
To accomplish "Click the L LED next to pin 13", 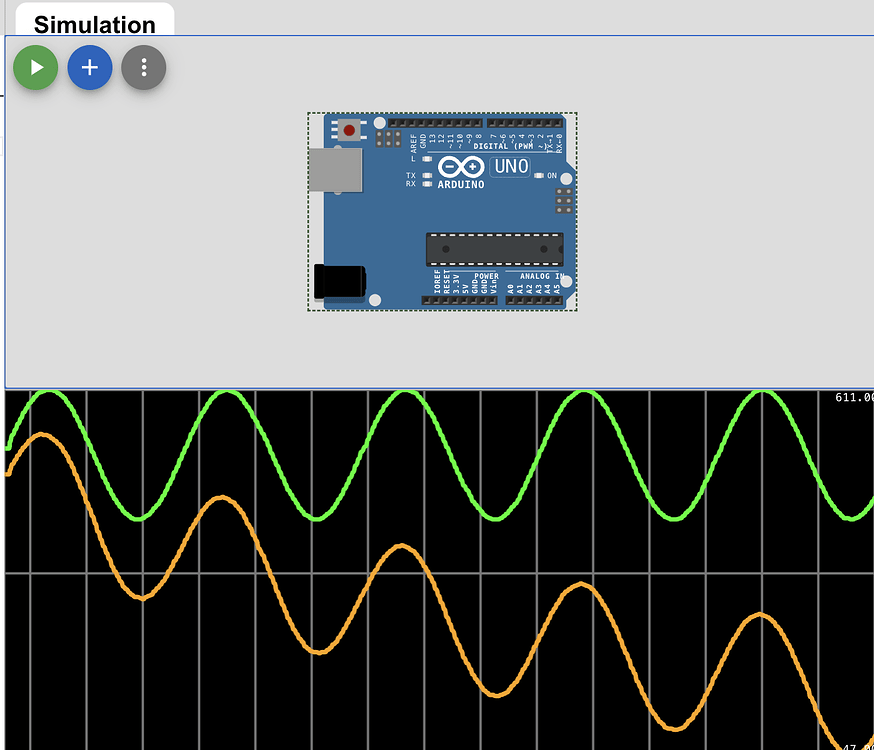I will click(x=426, y=158).
